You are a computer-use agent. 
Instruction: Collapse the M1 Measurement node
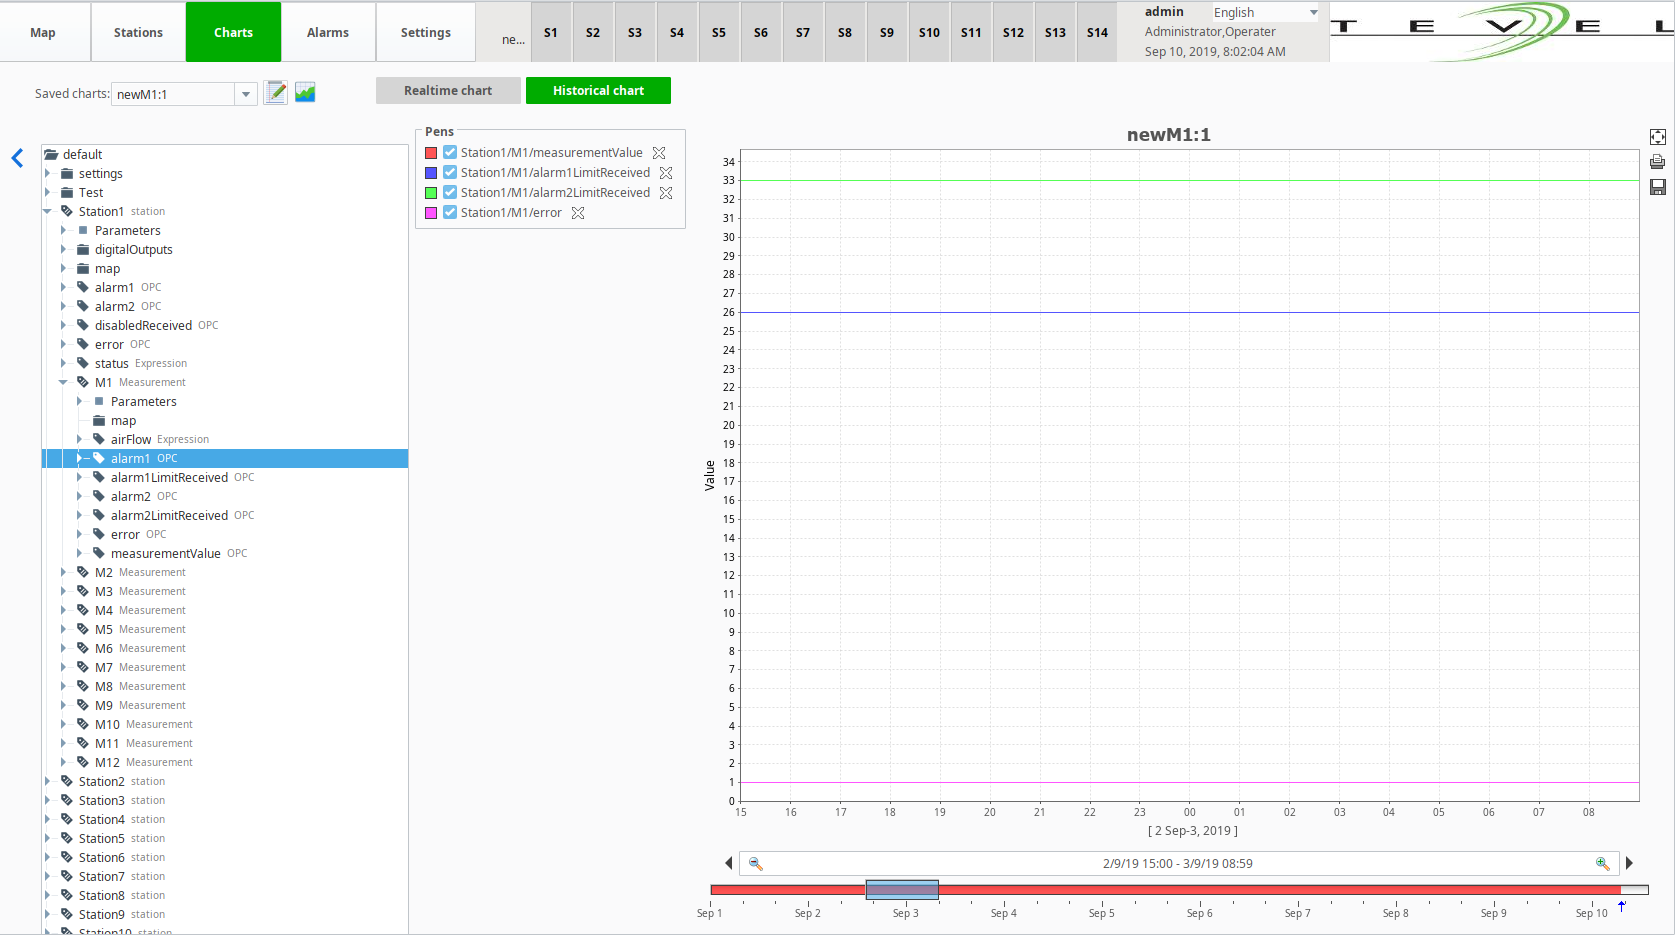pos(63,383)
